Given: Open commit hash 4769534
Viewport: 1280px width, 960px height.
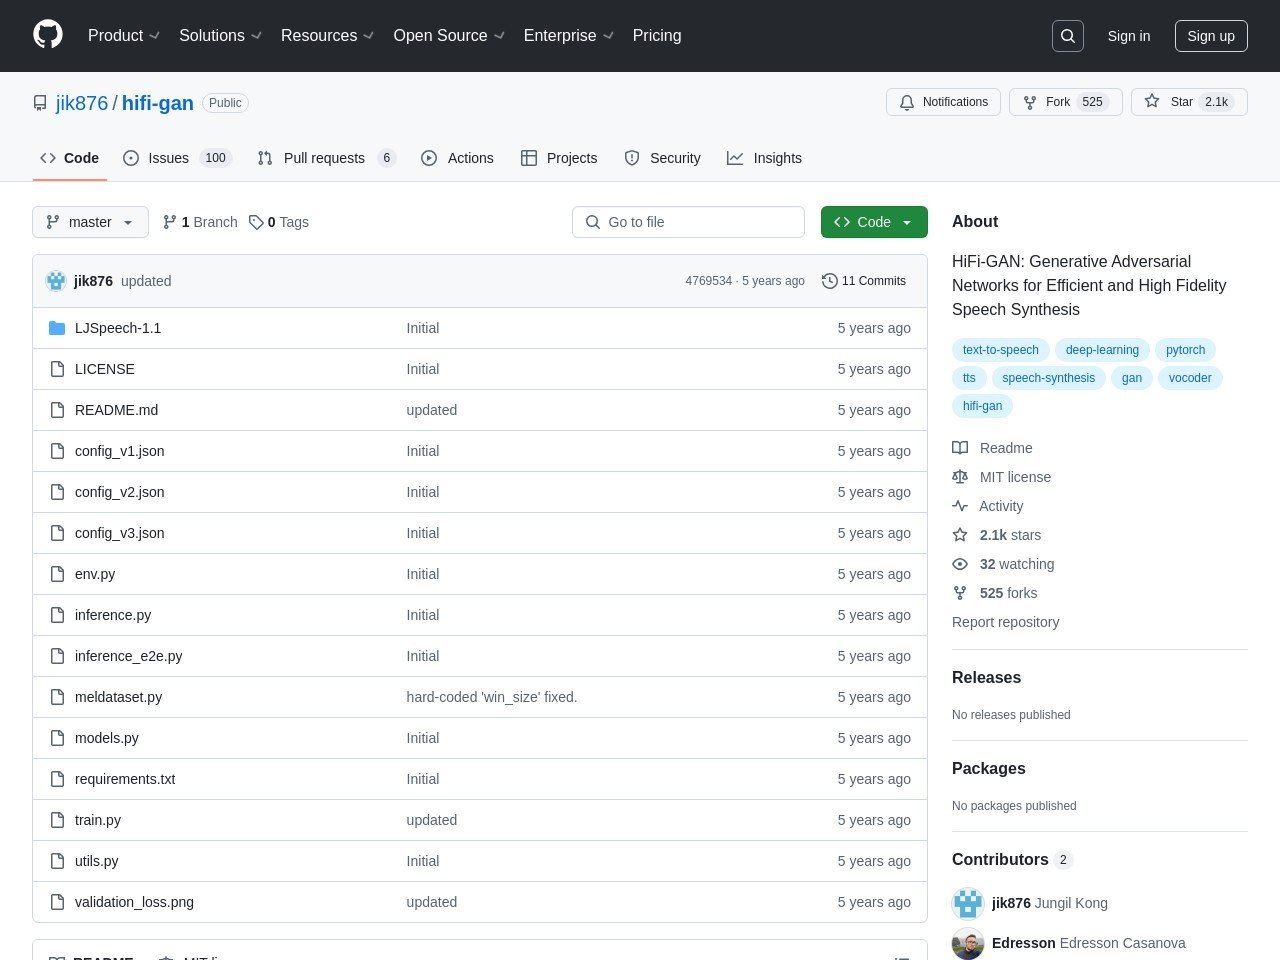Looking at the screenshot, I should pyautogui.click(x=708, y=281).
